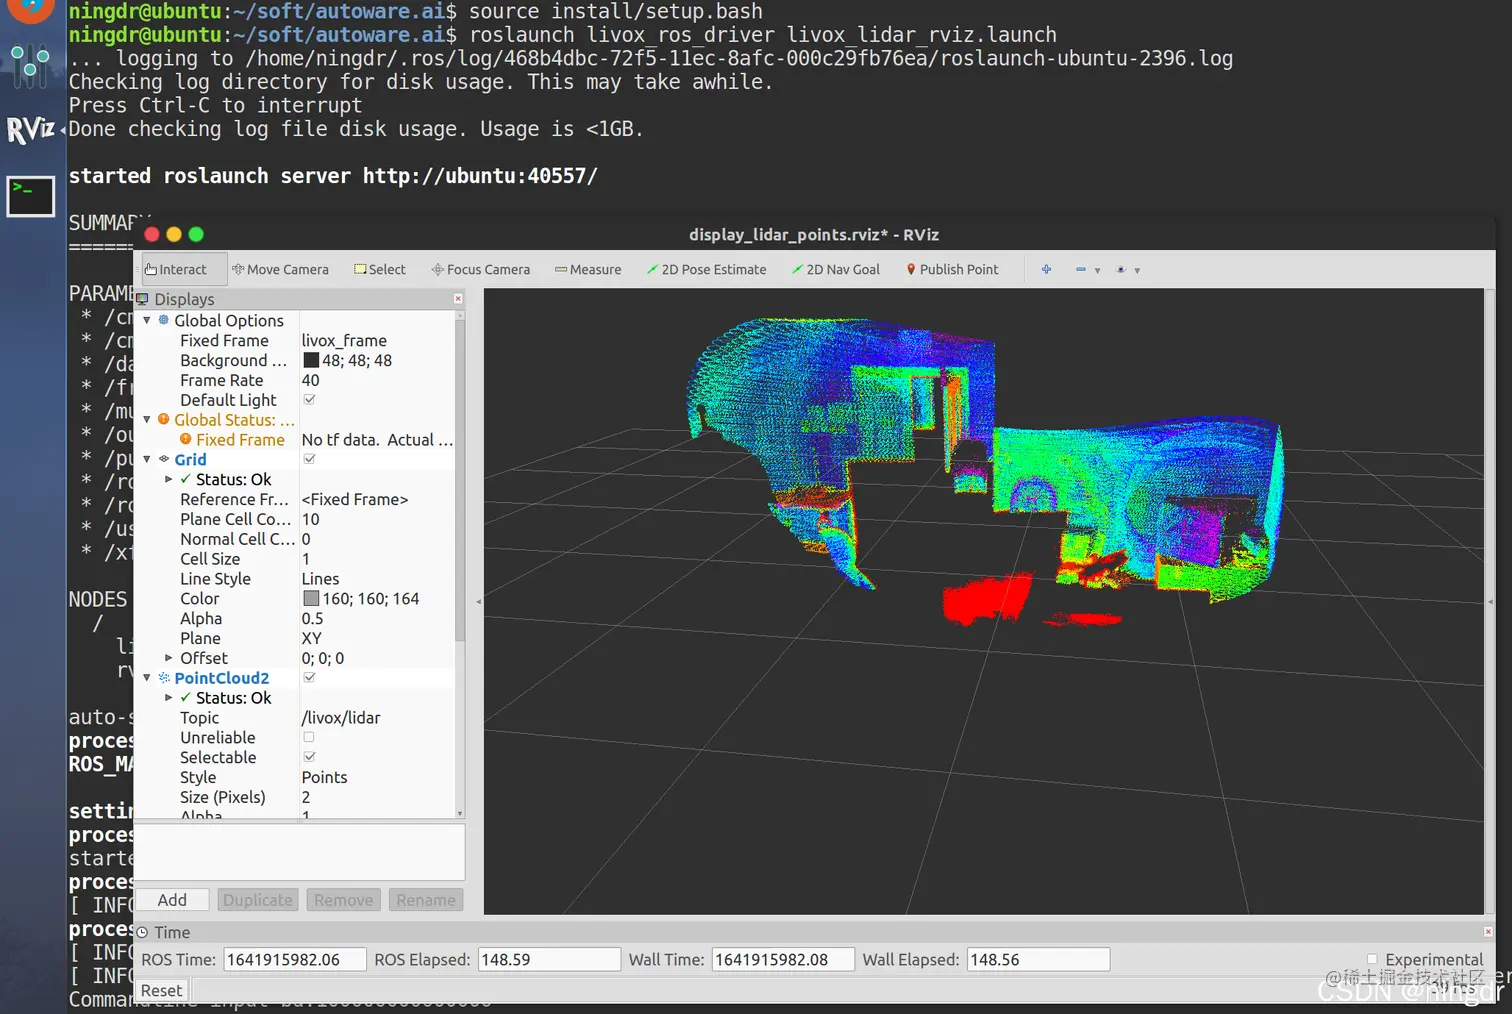
Task: Select the Move Camera tool
Action: 280,269
